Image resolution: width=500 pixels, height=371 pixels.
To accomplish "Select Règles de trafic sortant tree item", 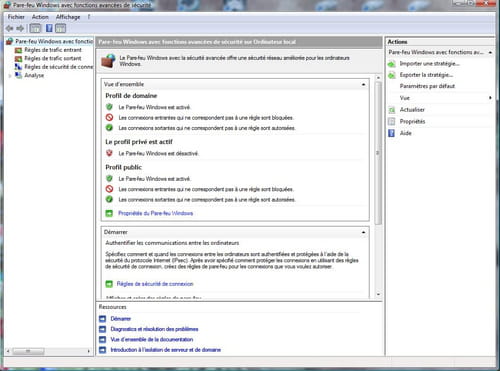I will [53, 58].
